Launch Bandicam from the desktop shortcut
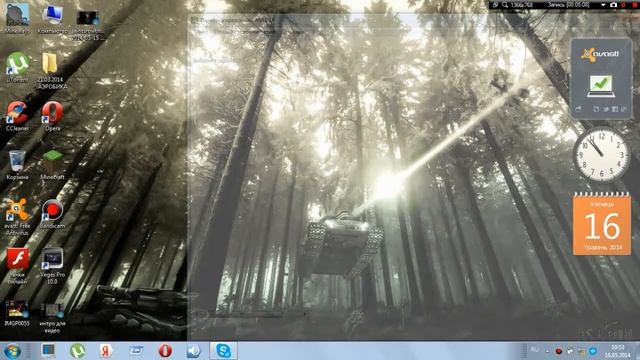Image resolution: width=640 pixels, height=360 pixels. pyautogui.click(x=53, y=213)
